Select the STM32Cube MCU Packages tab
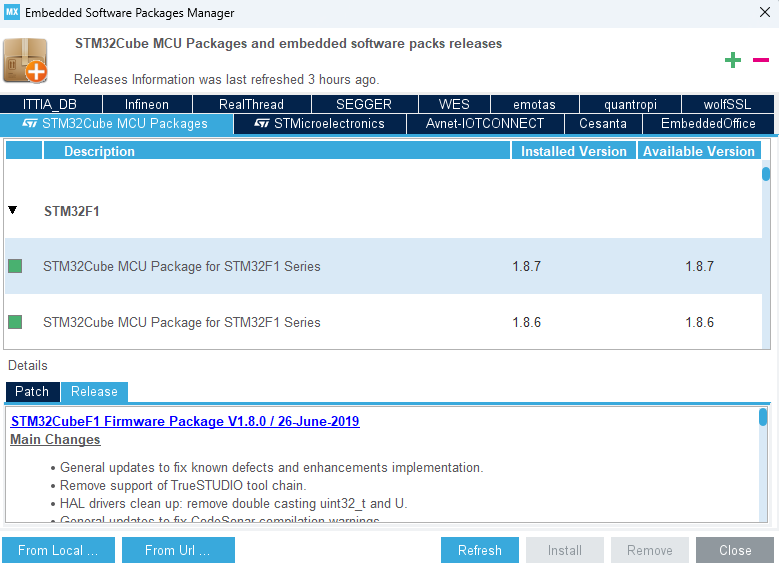This screenshot has width=779, height=564. coord(116,124)
